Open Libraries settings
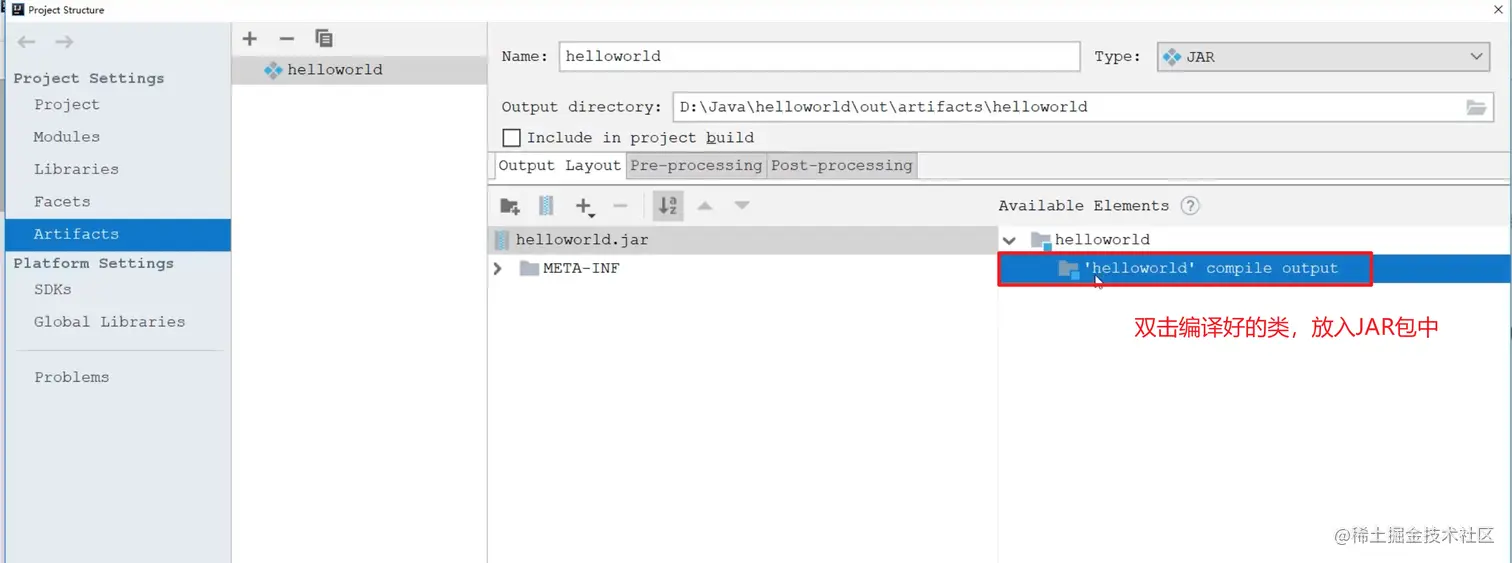The image size is (1512, 563). (76, 170)
